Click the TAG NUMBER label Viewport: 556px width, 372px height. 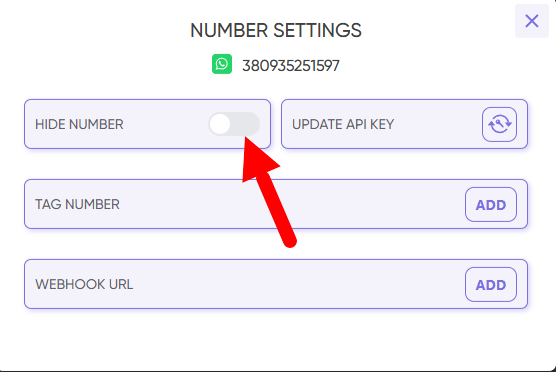point(77,205)
